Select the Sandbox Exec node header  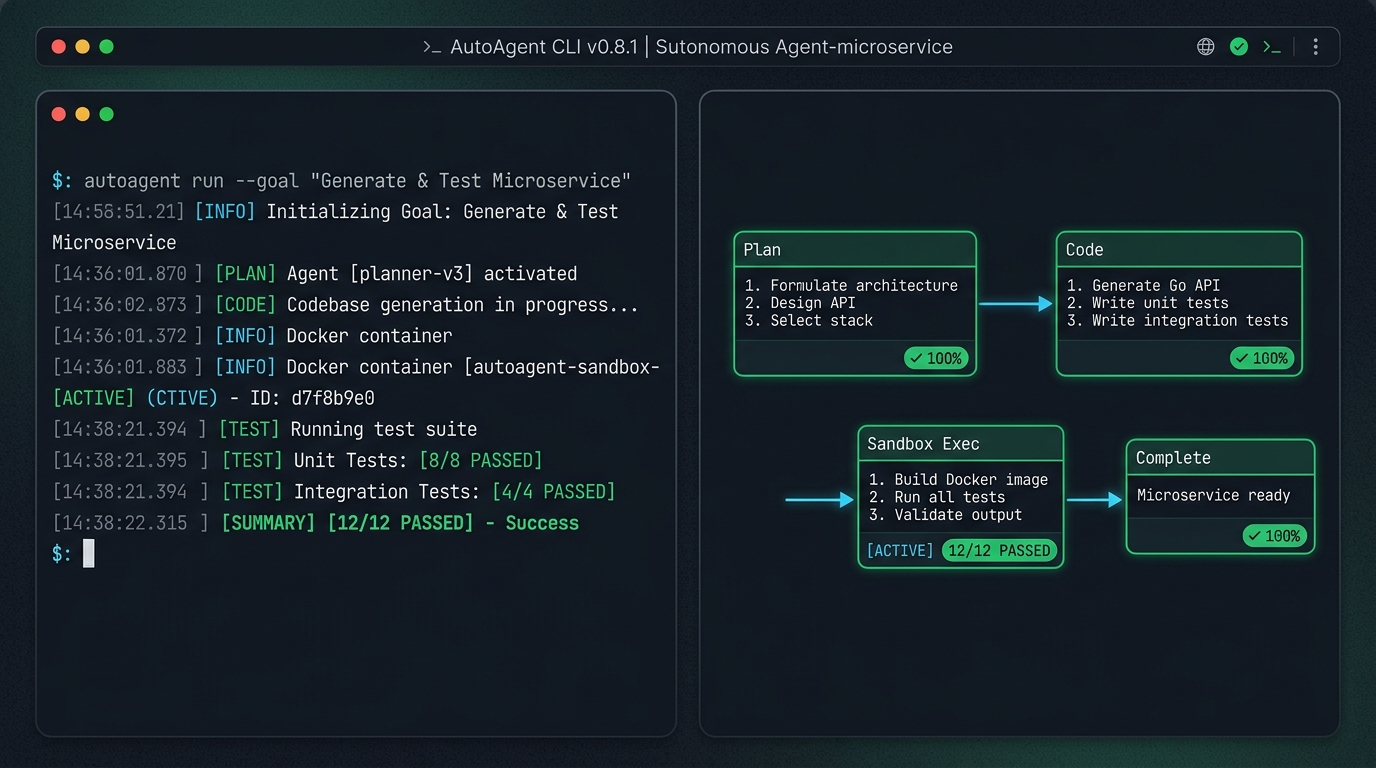pos(960,444)
